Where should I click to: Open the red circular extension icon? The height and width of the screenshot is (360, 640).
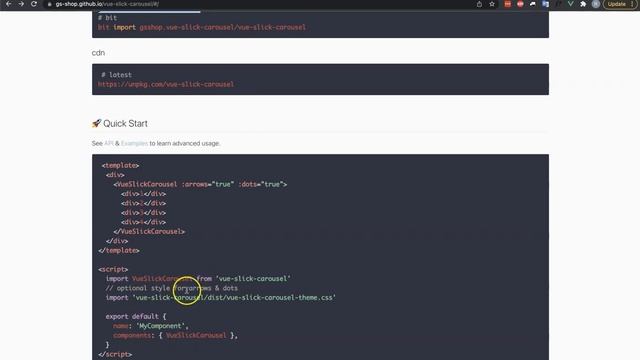520,4
